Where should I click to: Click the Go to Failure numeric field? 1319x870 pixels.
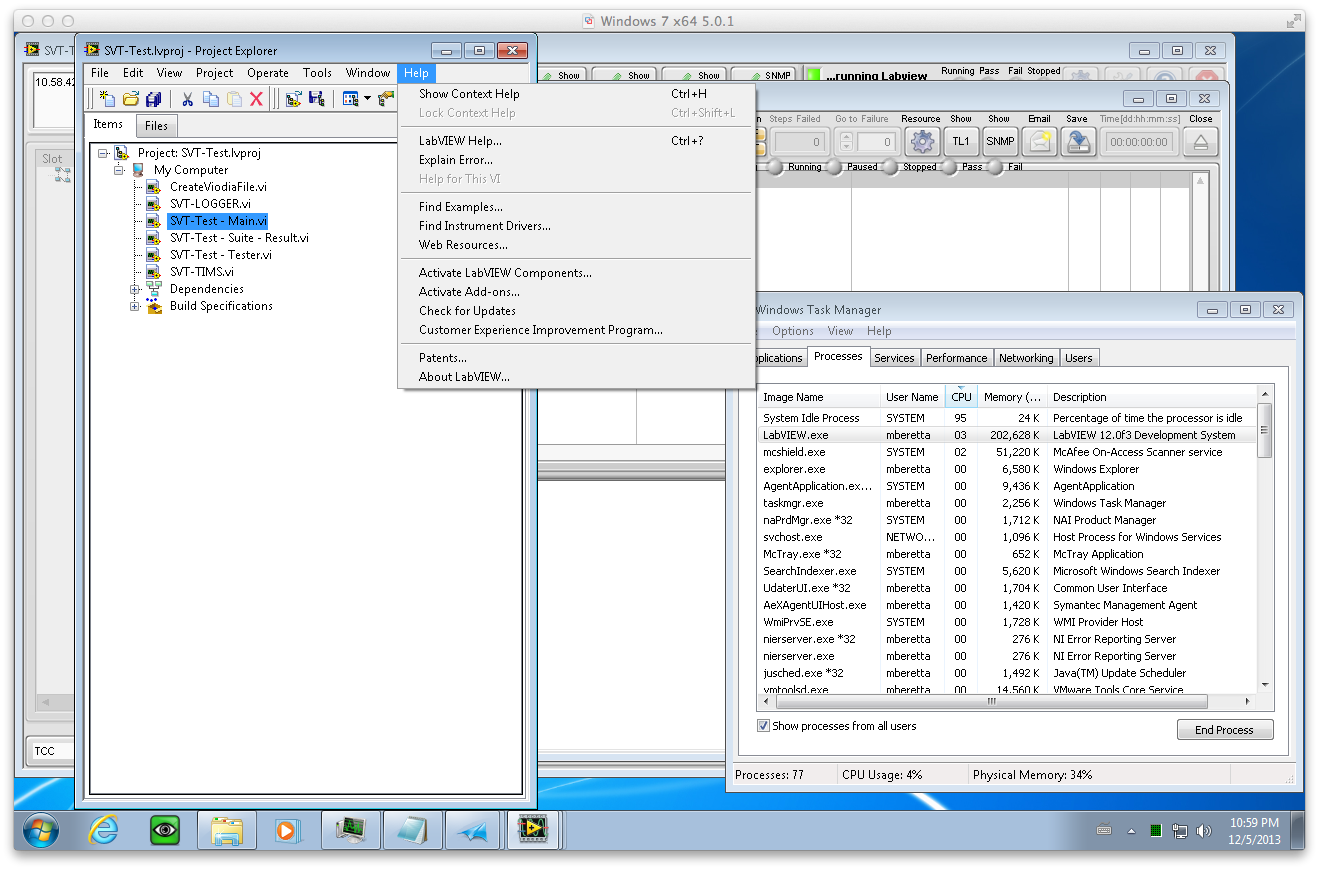coord(877,142)
